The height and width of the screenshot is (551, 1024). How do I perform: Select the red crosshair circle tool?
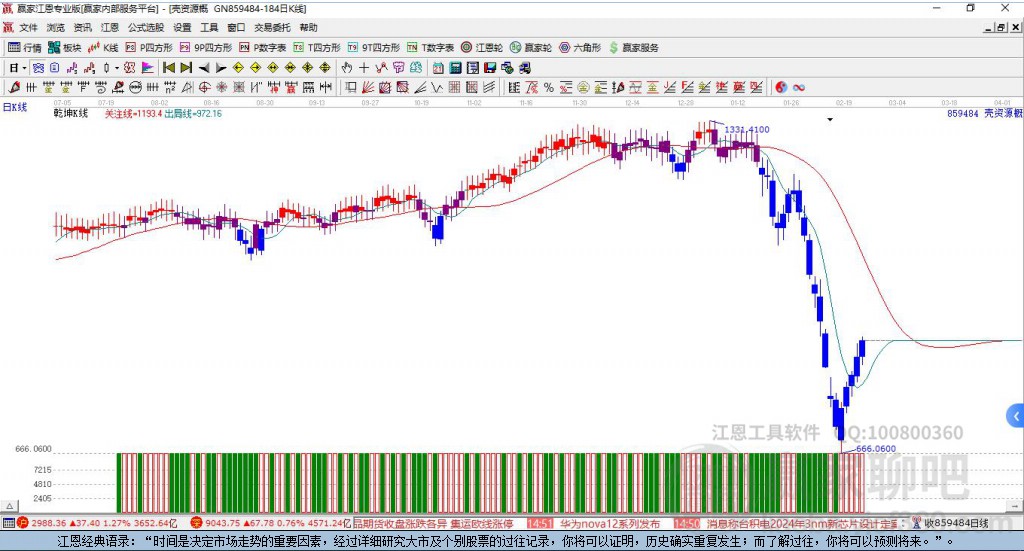tap(204, 87)
